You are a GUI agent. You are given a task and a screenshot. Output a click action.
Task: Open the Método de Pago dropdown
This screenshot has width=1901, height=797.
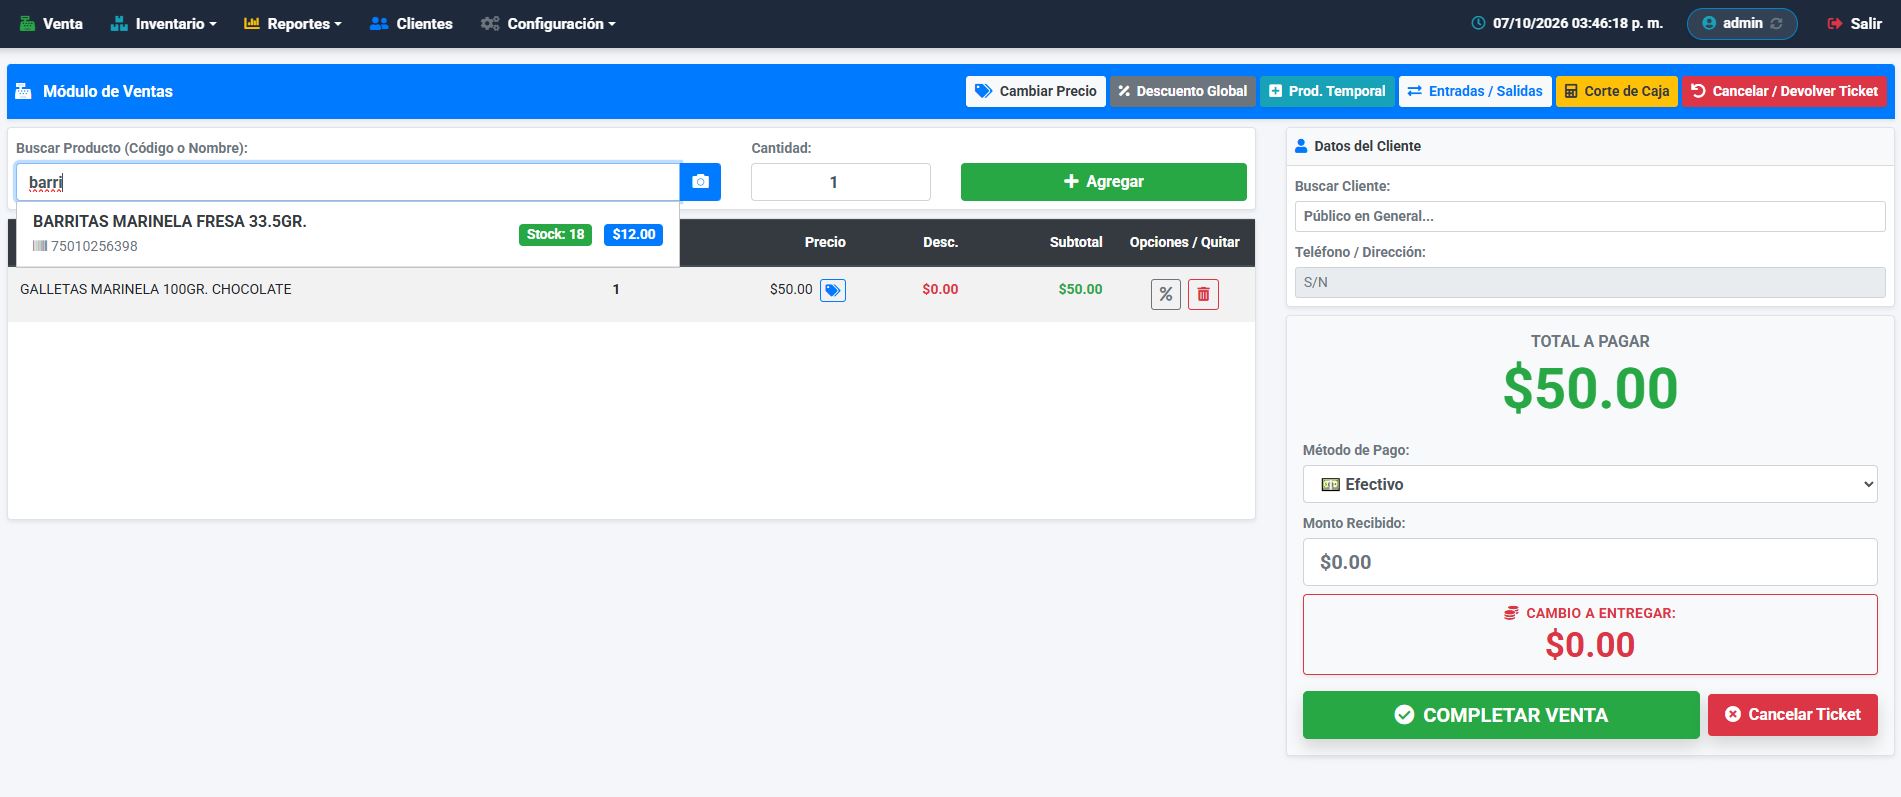pos(1590,484)
